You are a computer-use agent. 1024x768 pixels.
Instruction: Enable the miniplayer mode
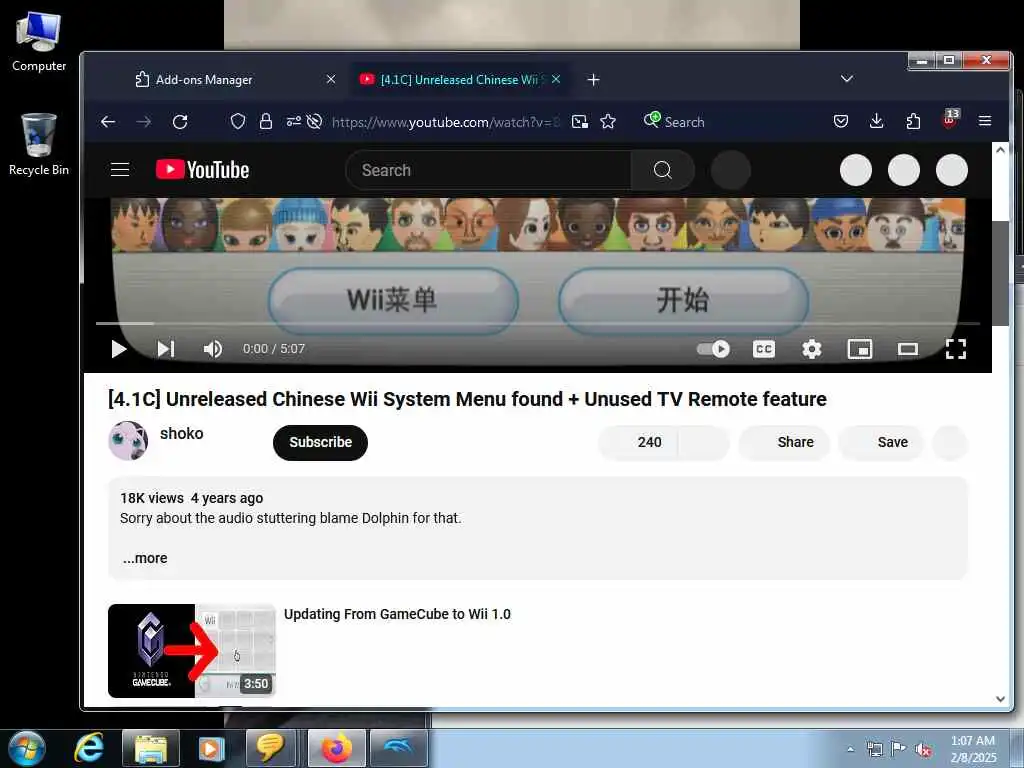[859, 349]
